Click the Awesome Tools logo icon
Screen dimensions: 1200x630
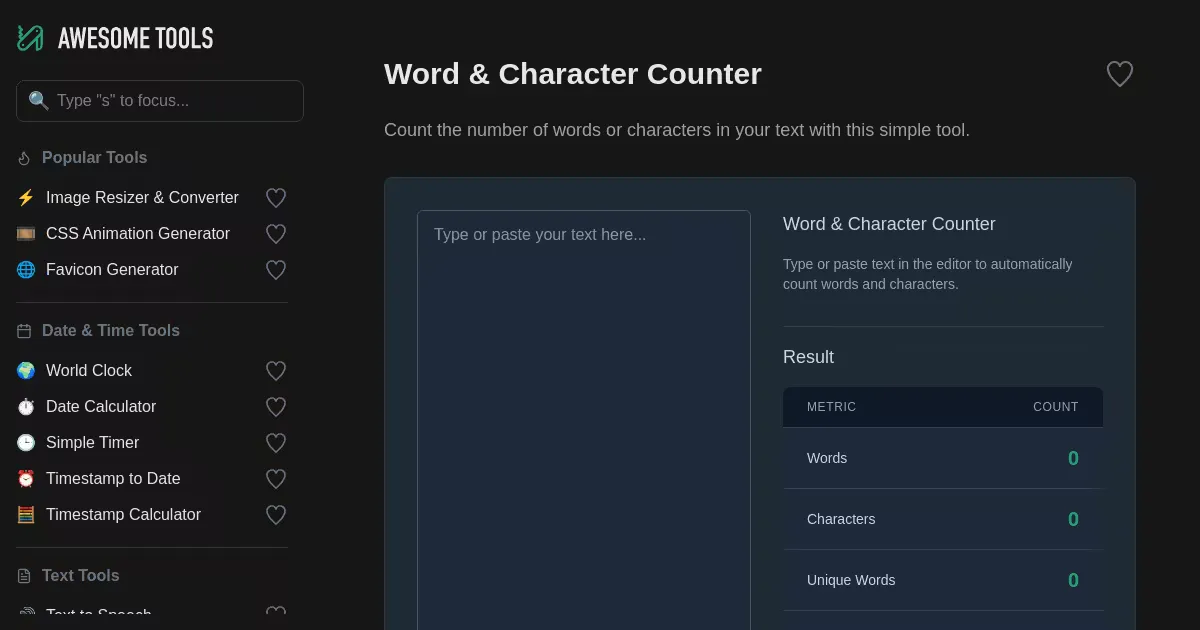tap(30, 38)
